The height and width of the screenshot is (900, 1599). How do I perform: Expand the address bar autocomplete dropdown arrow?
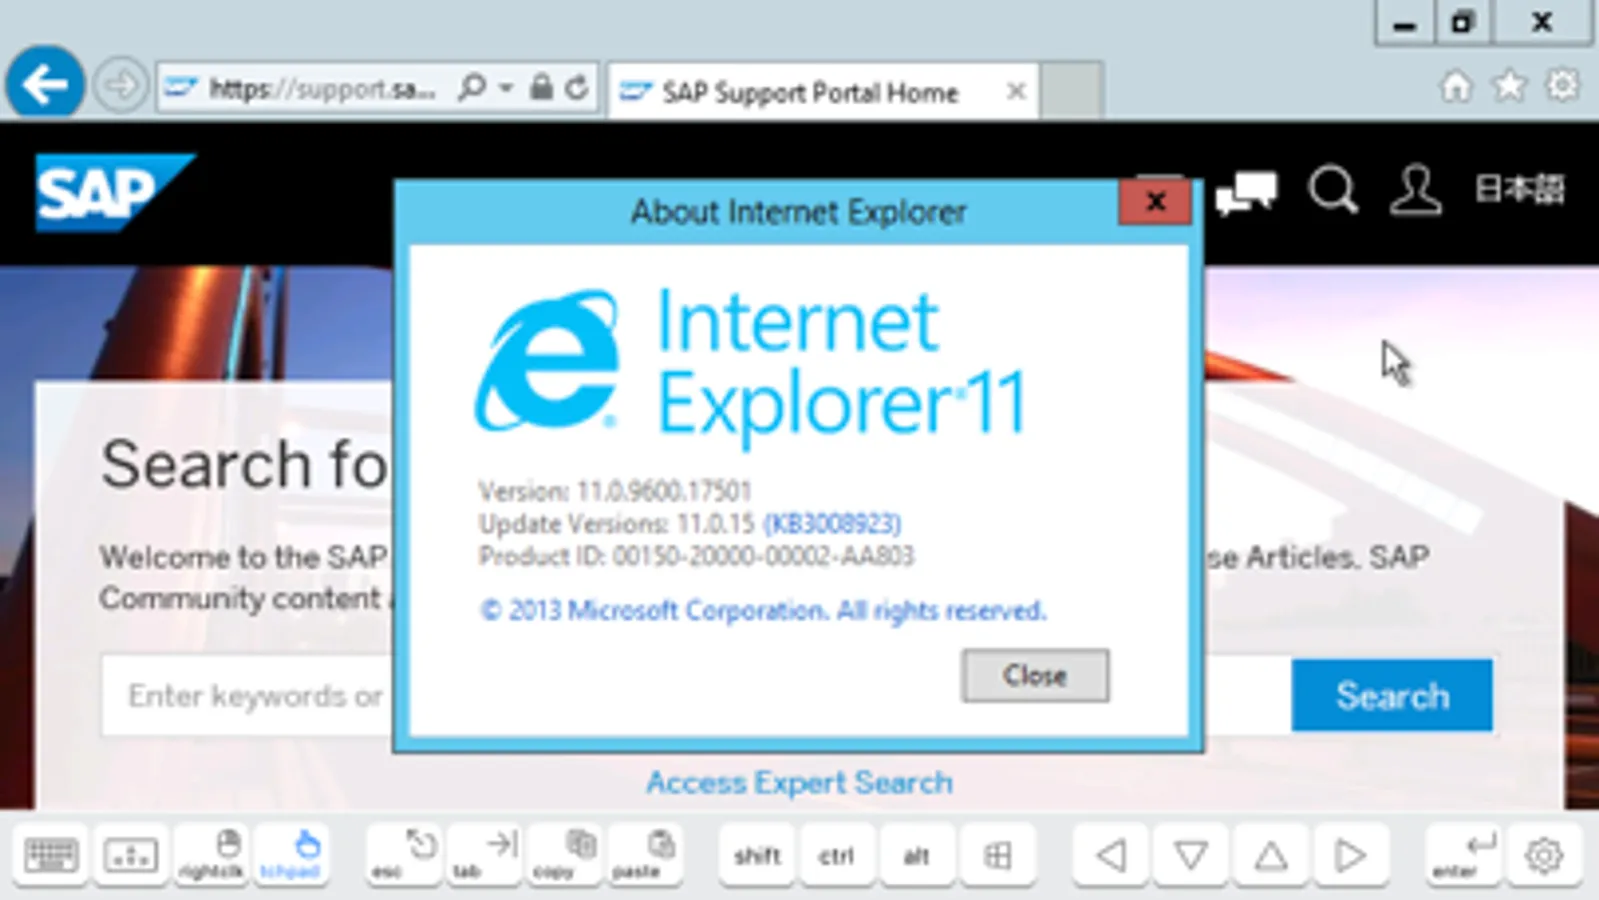click(x=506, y=88)
